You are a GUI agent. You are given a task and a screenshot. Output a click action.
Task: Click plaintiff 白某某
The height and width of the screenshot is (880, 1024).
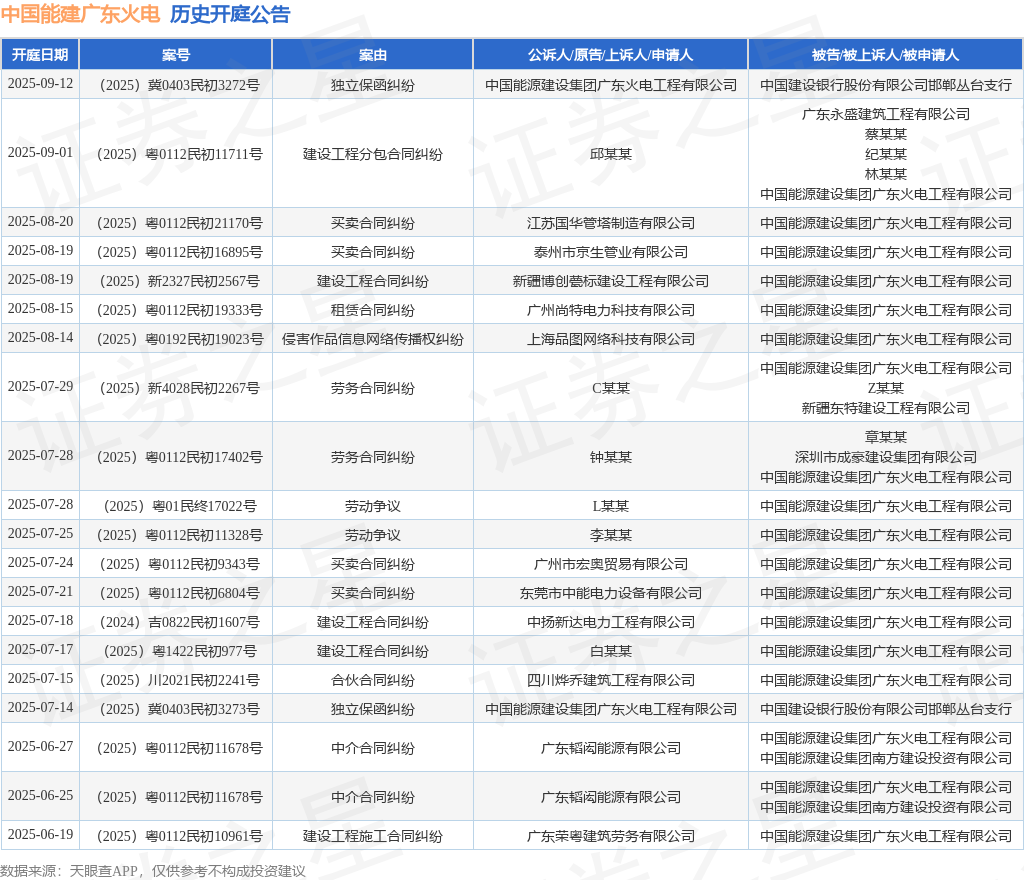coord(611,652)
